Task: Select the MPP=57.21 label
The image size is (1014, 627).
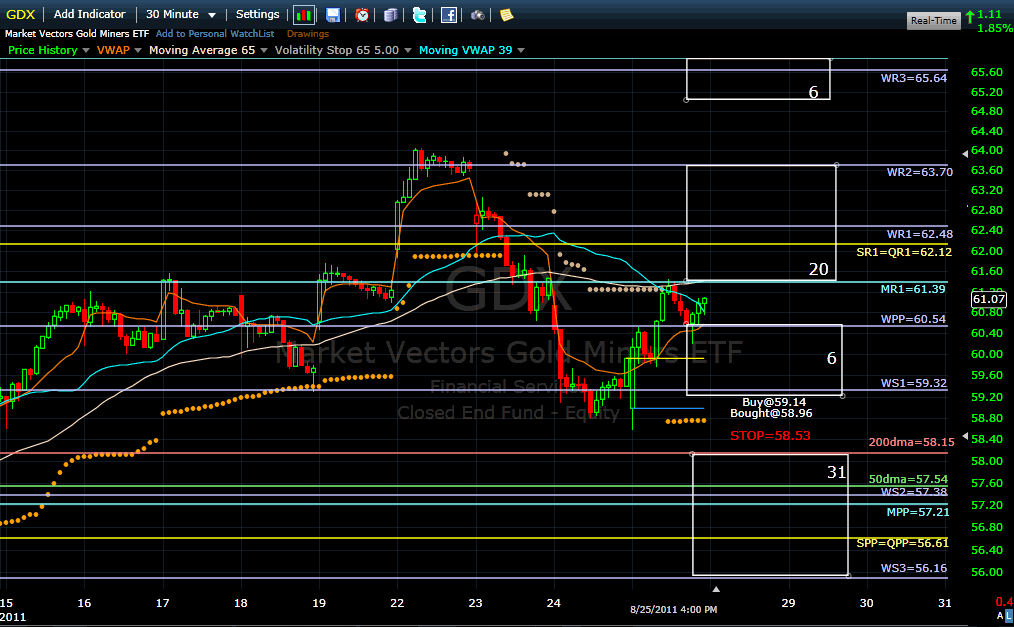Action: [x=918, y=512]
